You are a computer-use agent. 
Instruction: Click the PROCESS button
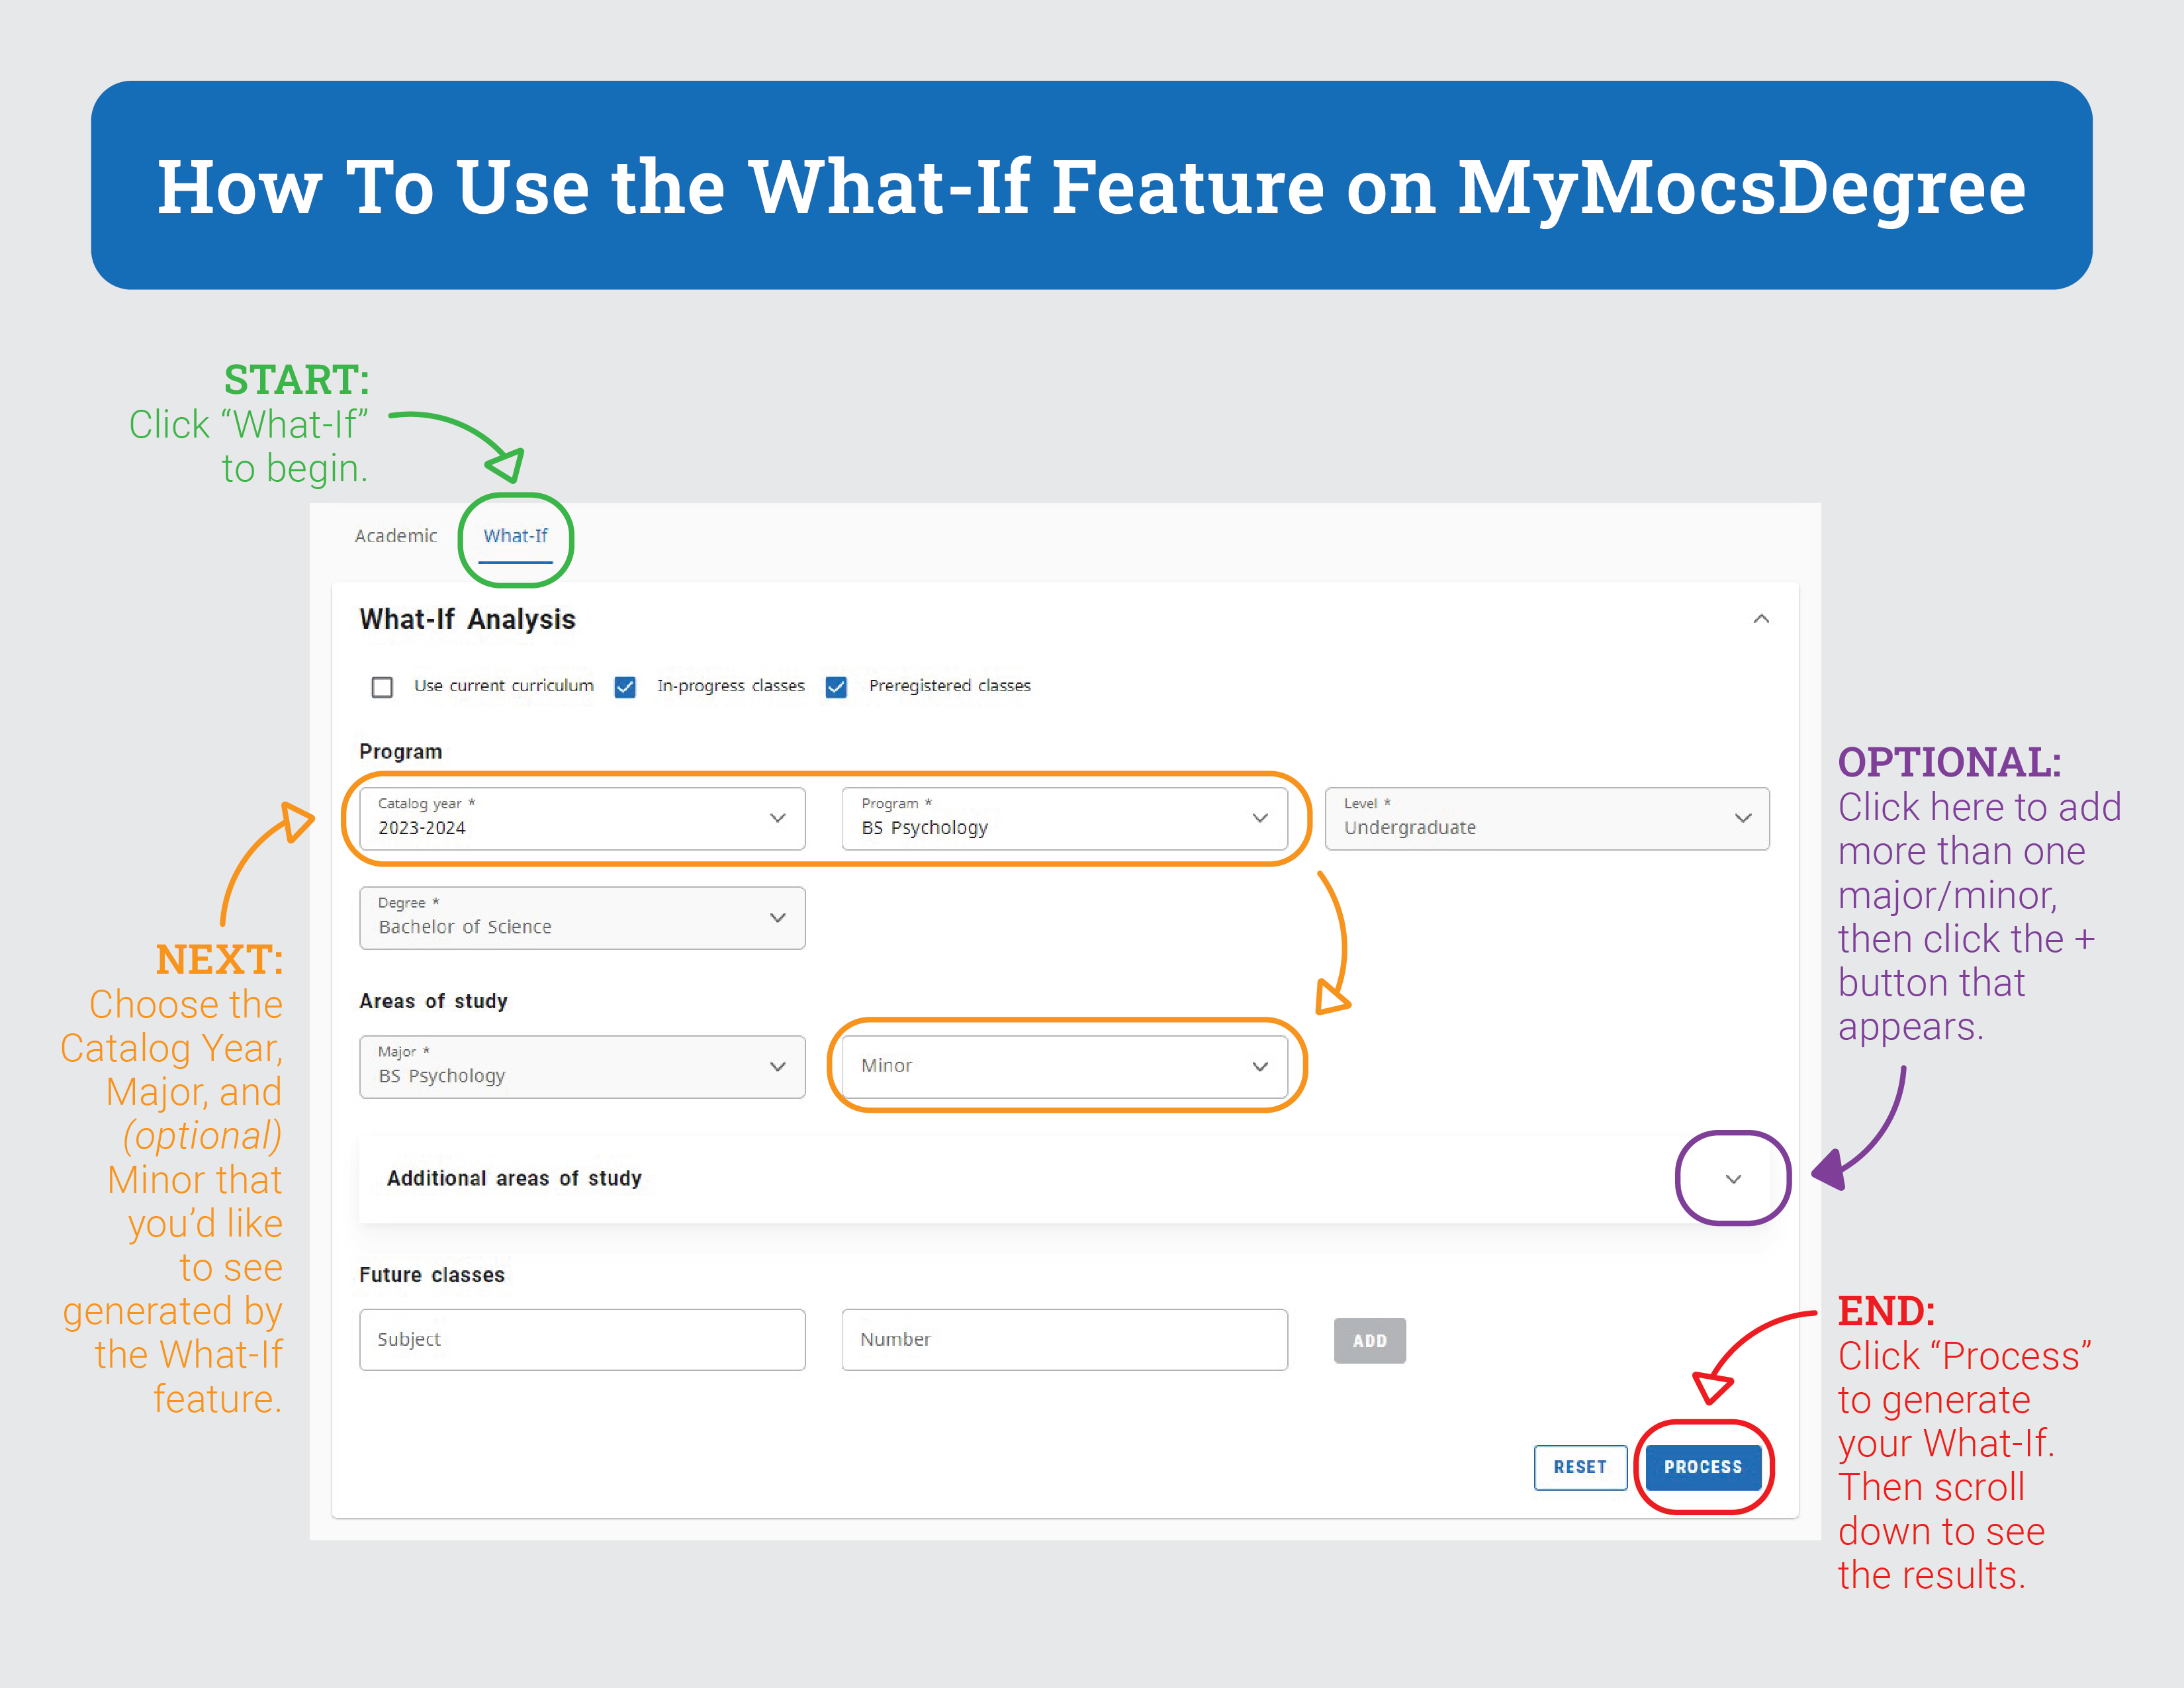click(1703, 1467)
